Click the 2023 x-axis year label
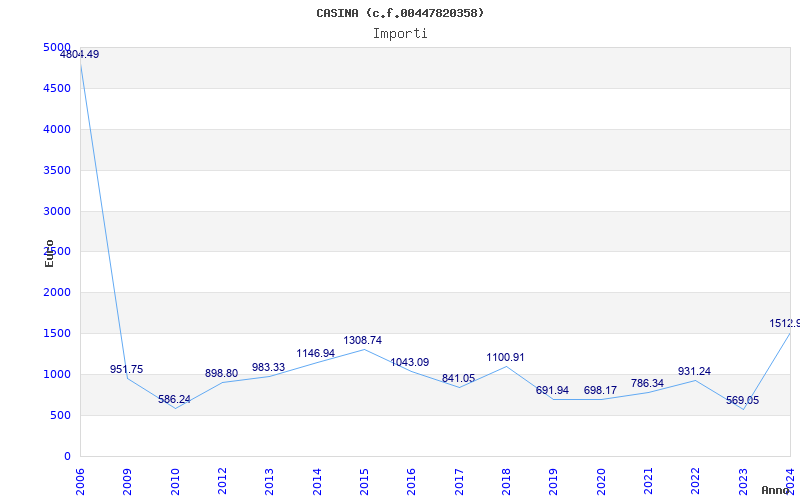 [743, 482]
